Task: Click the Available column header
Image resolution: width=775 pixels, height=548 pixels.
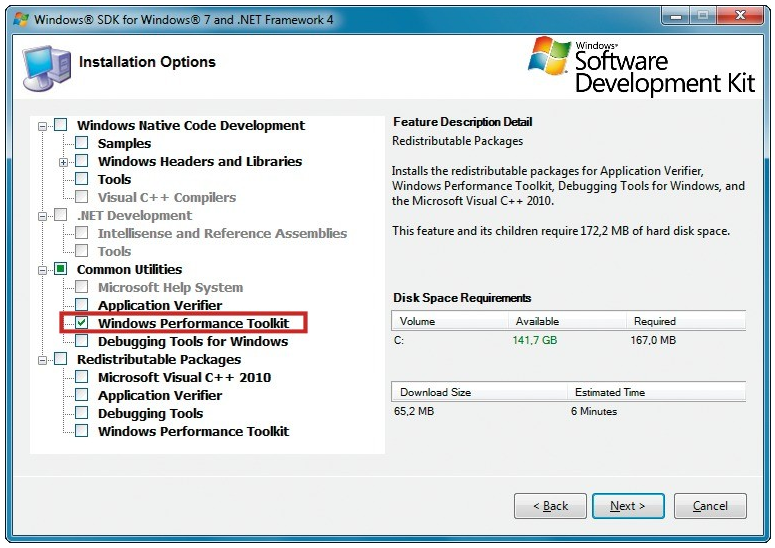Action: (x=567, y=321)
